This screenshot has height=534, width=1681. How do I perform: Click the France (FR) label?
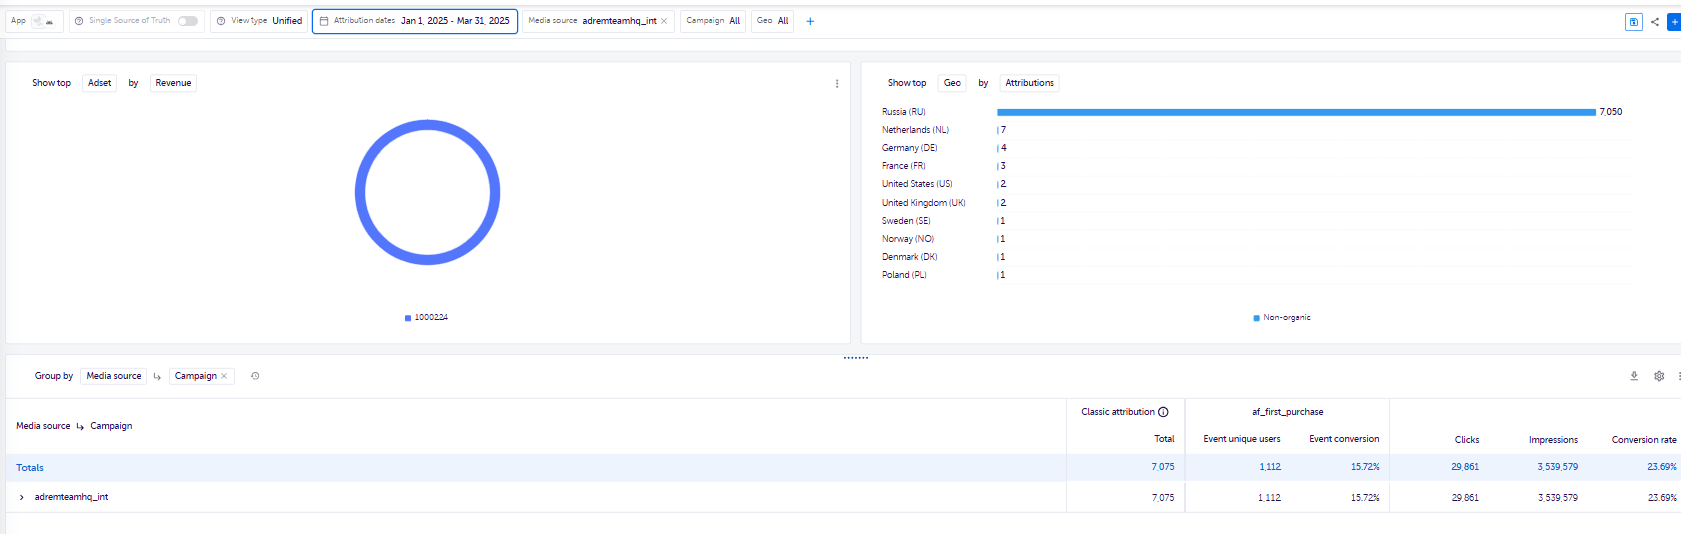pos(903,166)
